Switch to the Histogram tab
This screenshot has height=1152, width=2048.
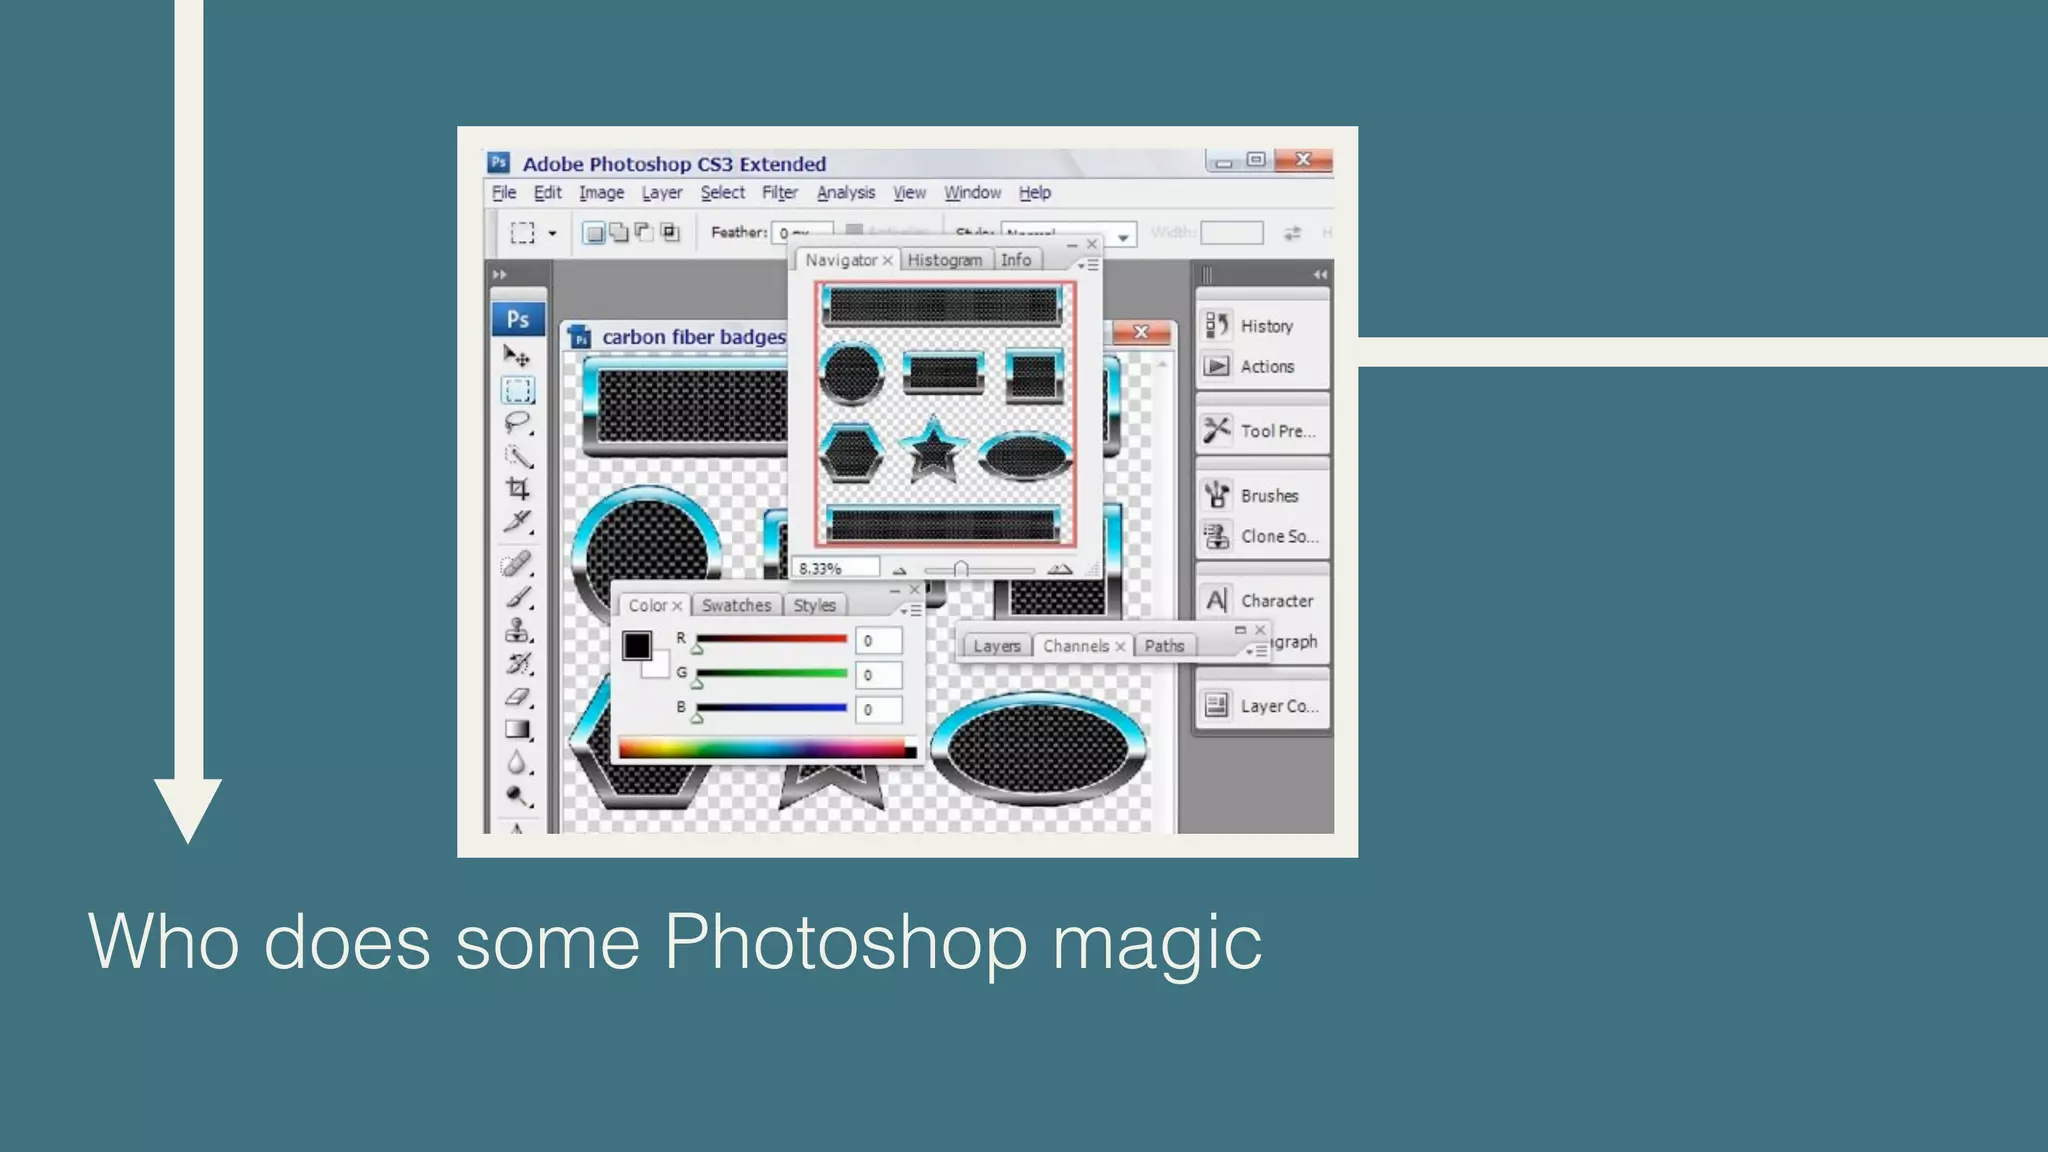point(945,260)
